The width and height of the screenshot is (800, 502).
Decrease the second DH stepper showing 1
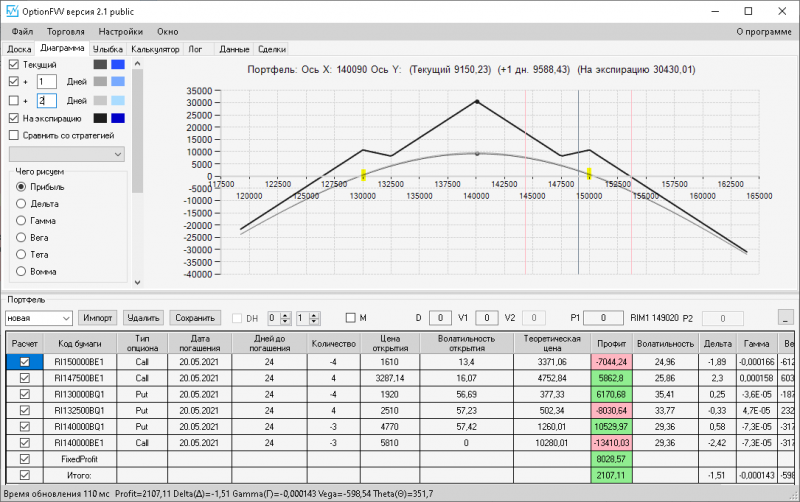(x=314, y=321)
